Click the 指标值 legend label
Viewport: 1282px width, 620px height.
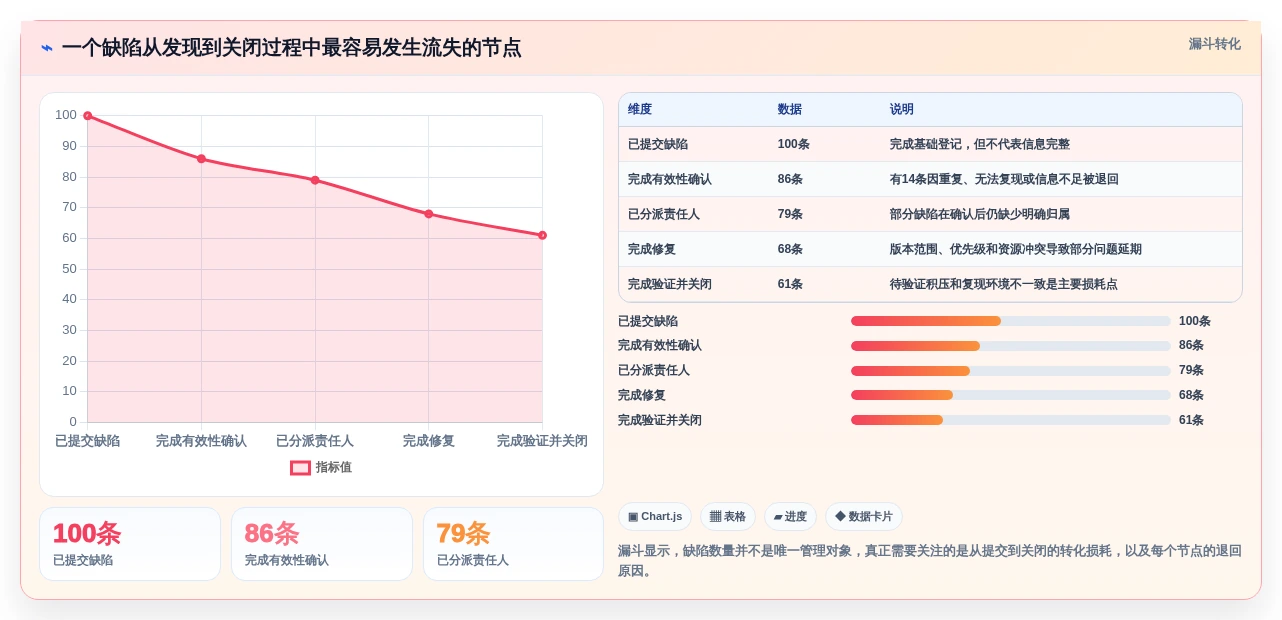334,468
